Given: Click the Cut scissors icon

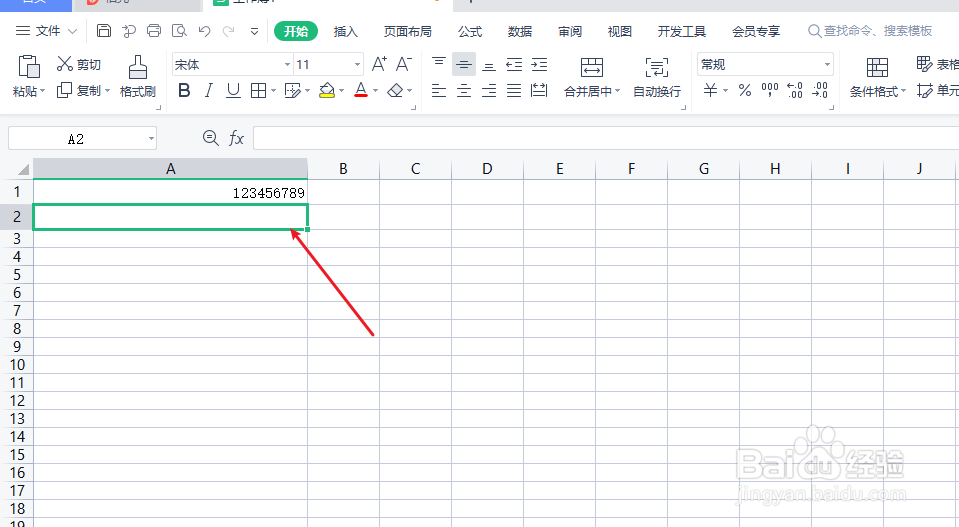Looking at the screenshot, I should pyautogui.click(x=64, y=64).
